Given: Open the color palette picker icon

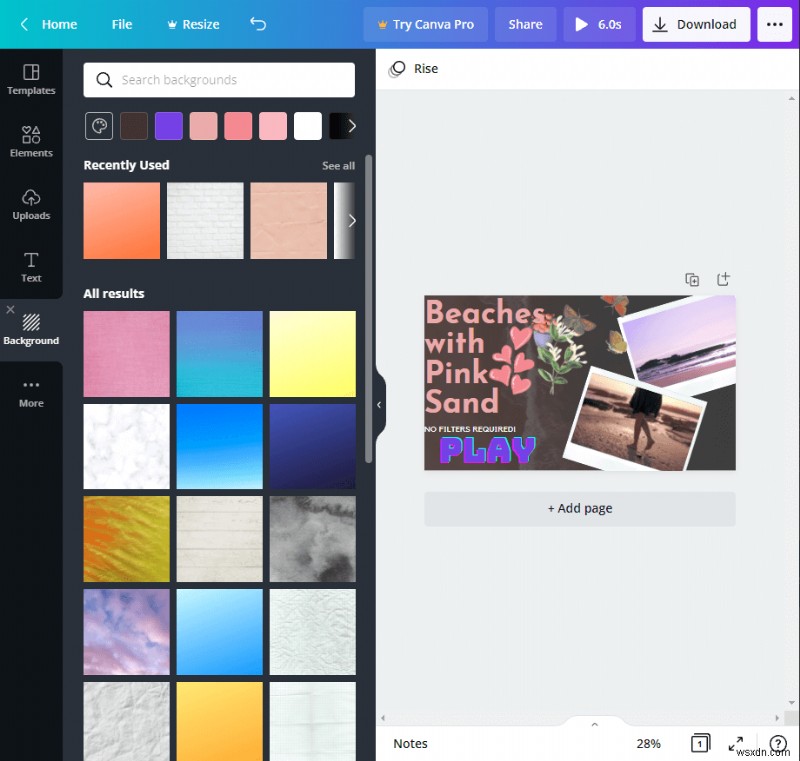Looking at the screenshot, I should 99,126.
